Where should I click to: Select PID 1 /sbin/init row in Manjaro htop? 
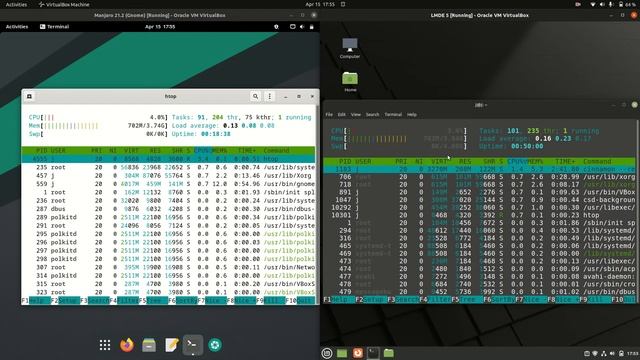point(168,192)
